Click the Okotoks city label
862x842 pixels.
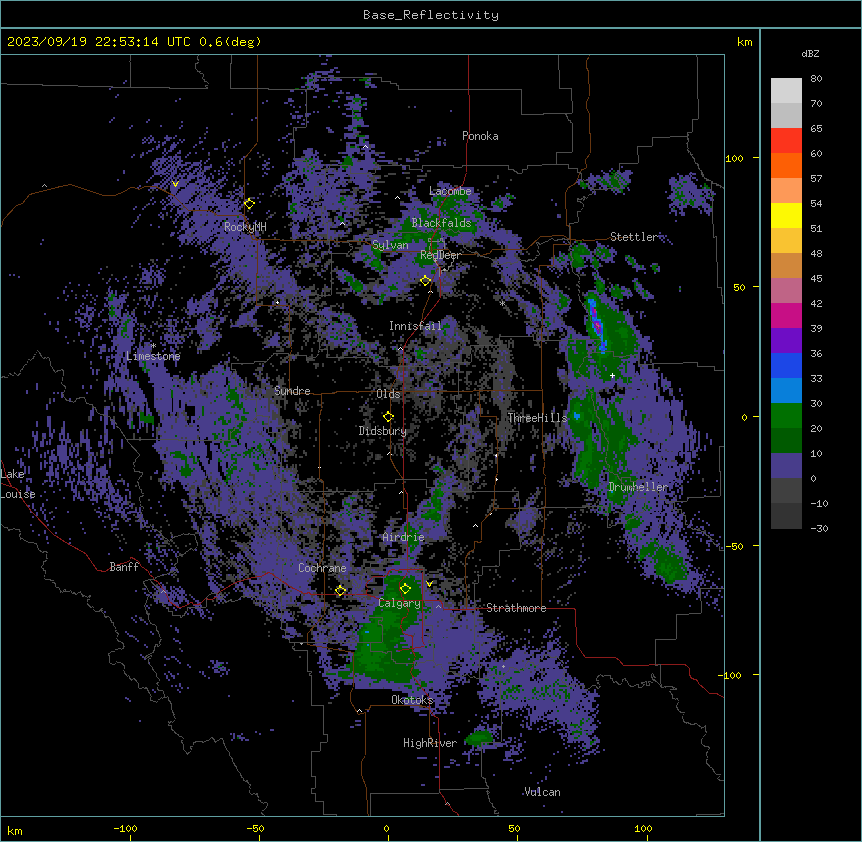pos(412,700)
